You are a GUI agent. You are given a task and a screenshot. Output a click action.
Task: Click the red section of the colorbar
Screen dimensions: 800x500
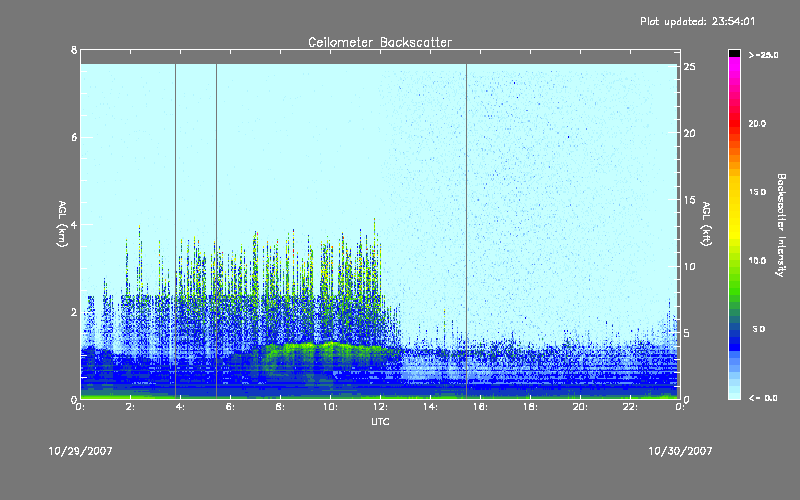coord(734,122)
